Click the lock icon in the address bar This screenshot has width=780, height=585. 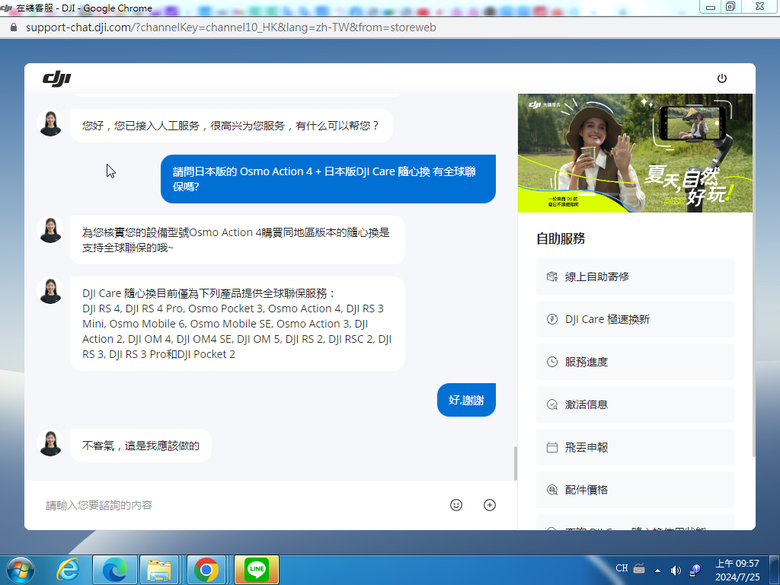(13, 27)
